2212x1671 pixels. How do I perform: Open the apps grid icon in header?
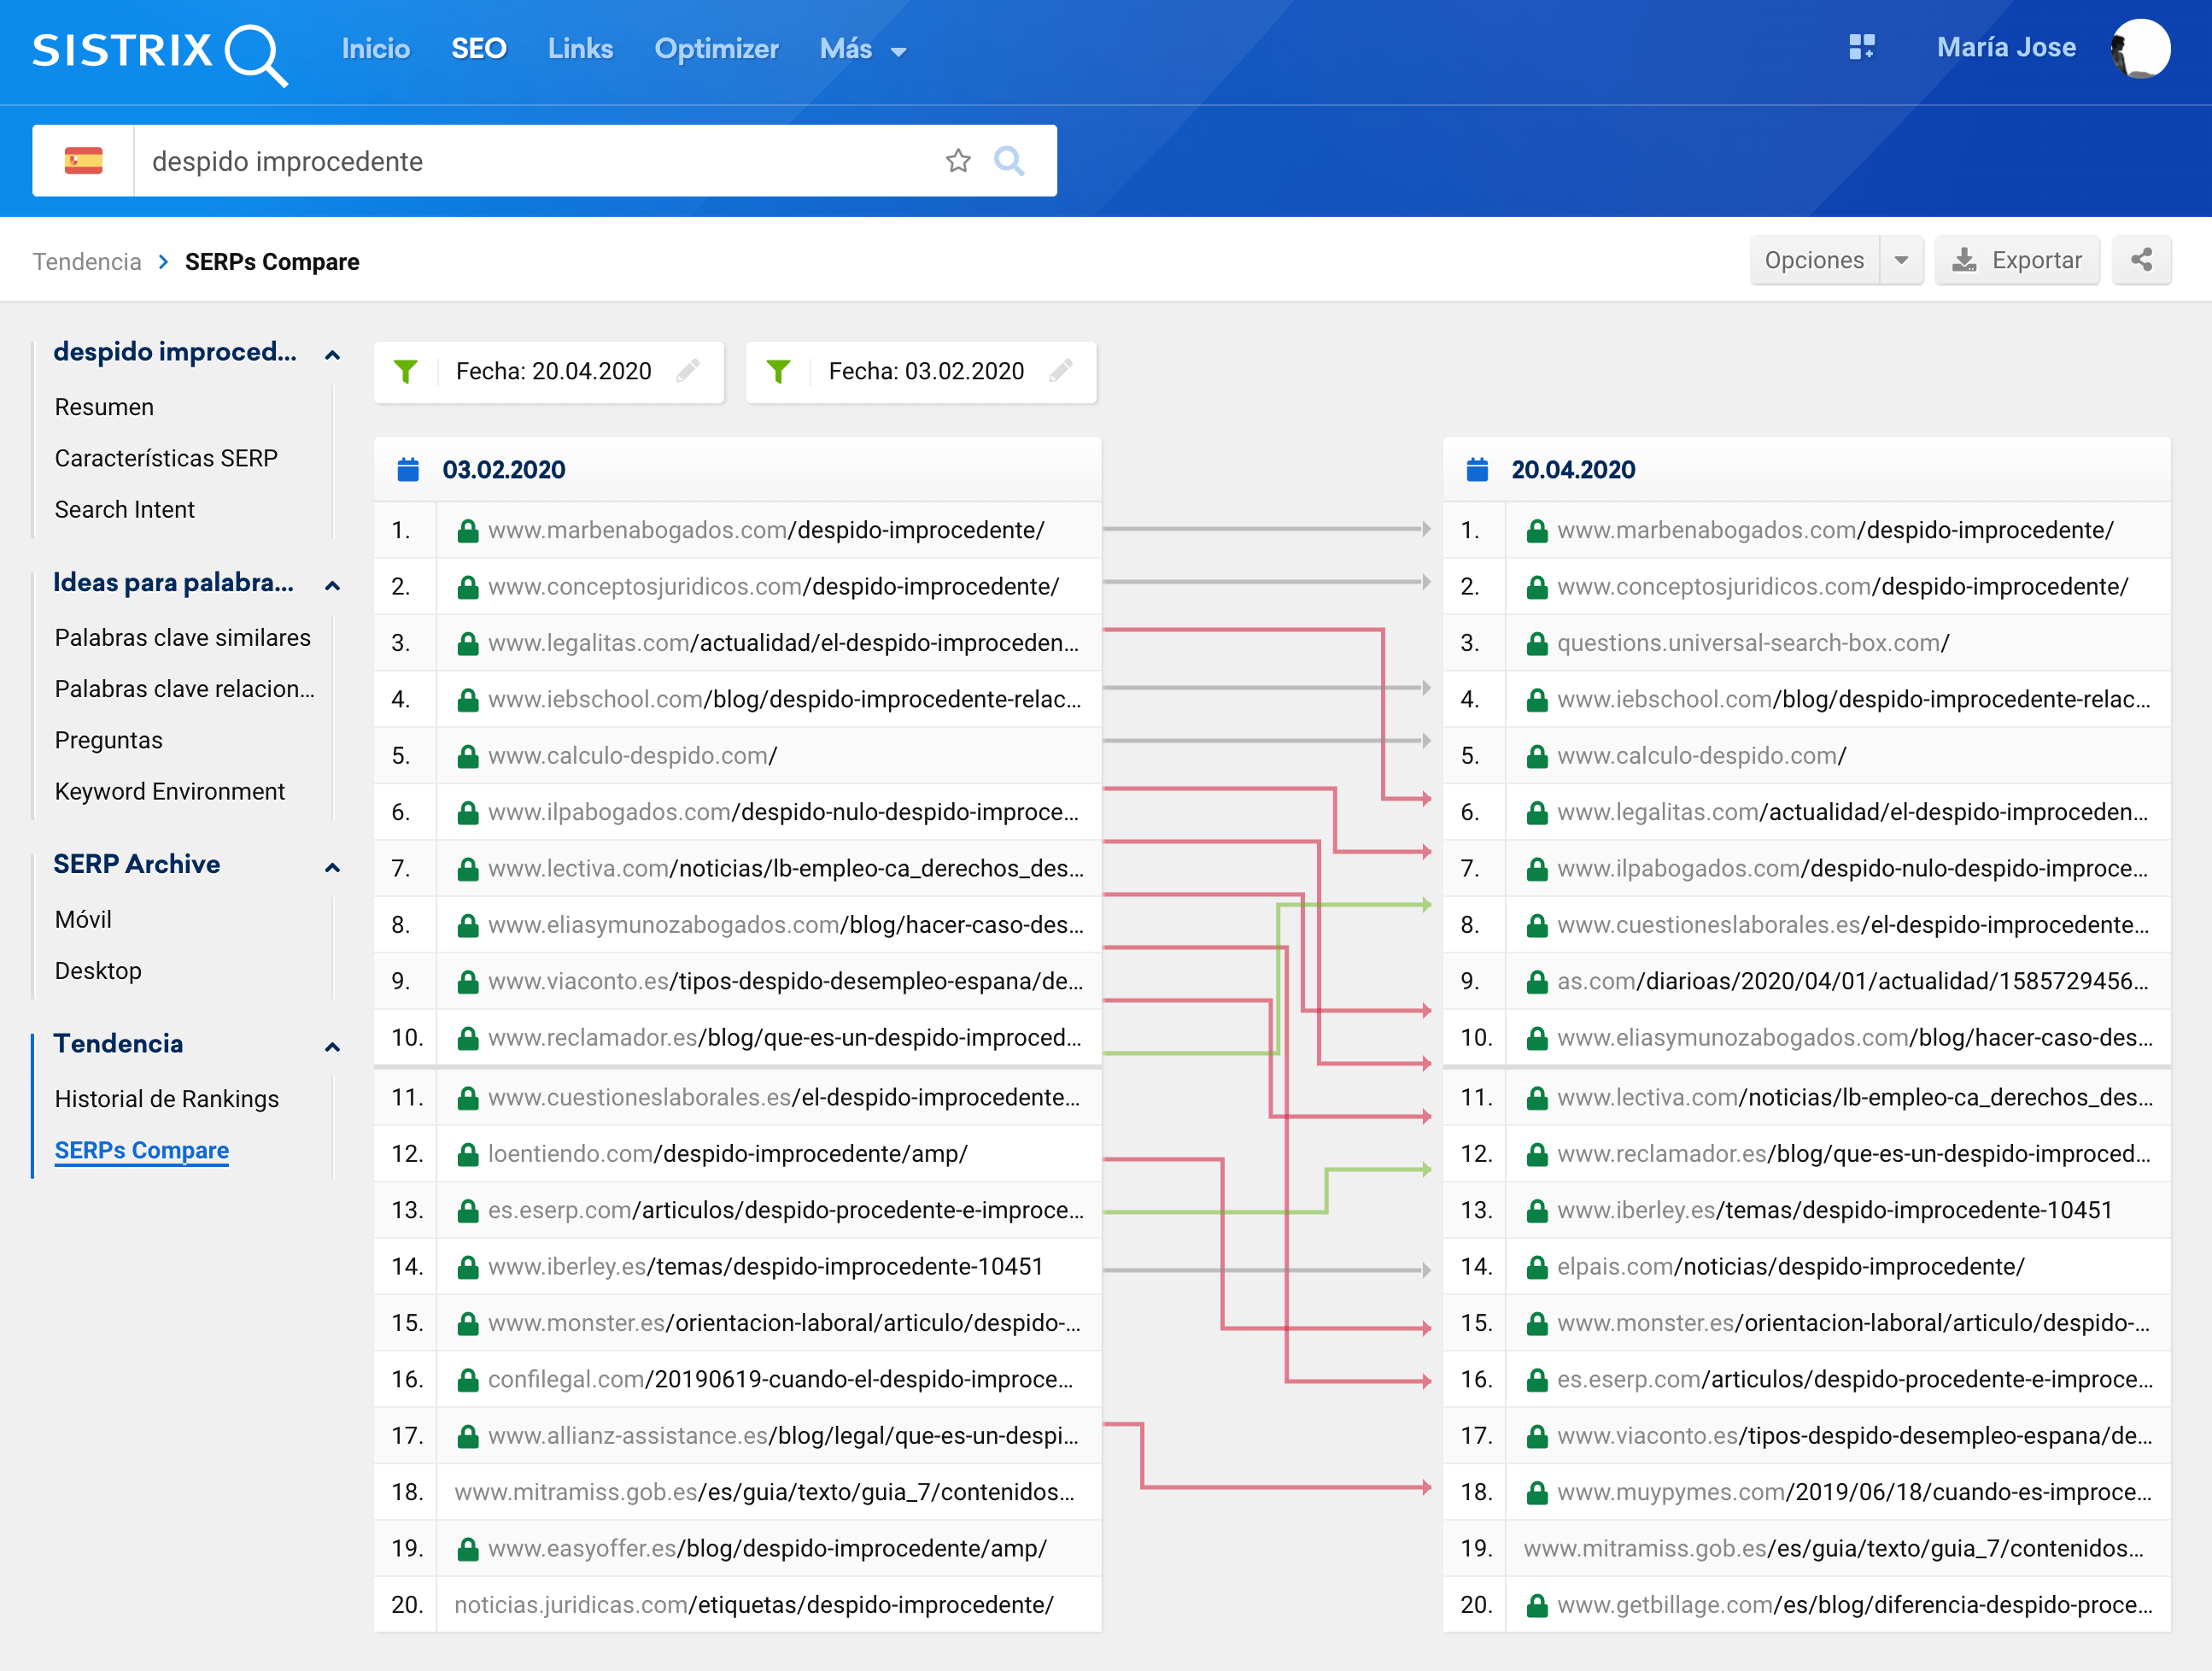tap(1860, 47)
